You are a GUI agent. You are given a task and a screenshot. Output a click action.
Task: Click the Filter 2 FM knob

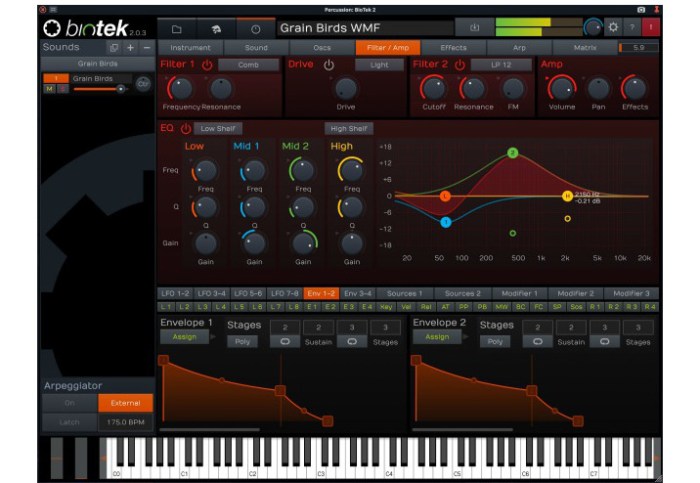(513, 88)
